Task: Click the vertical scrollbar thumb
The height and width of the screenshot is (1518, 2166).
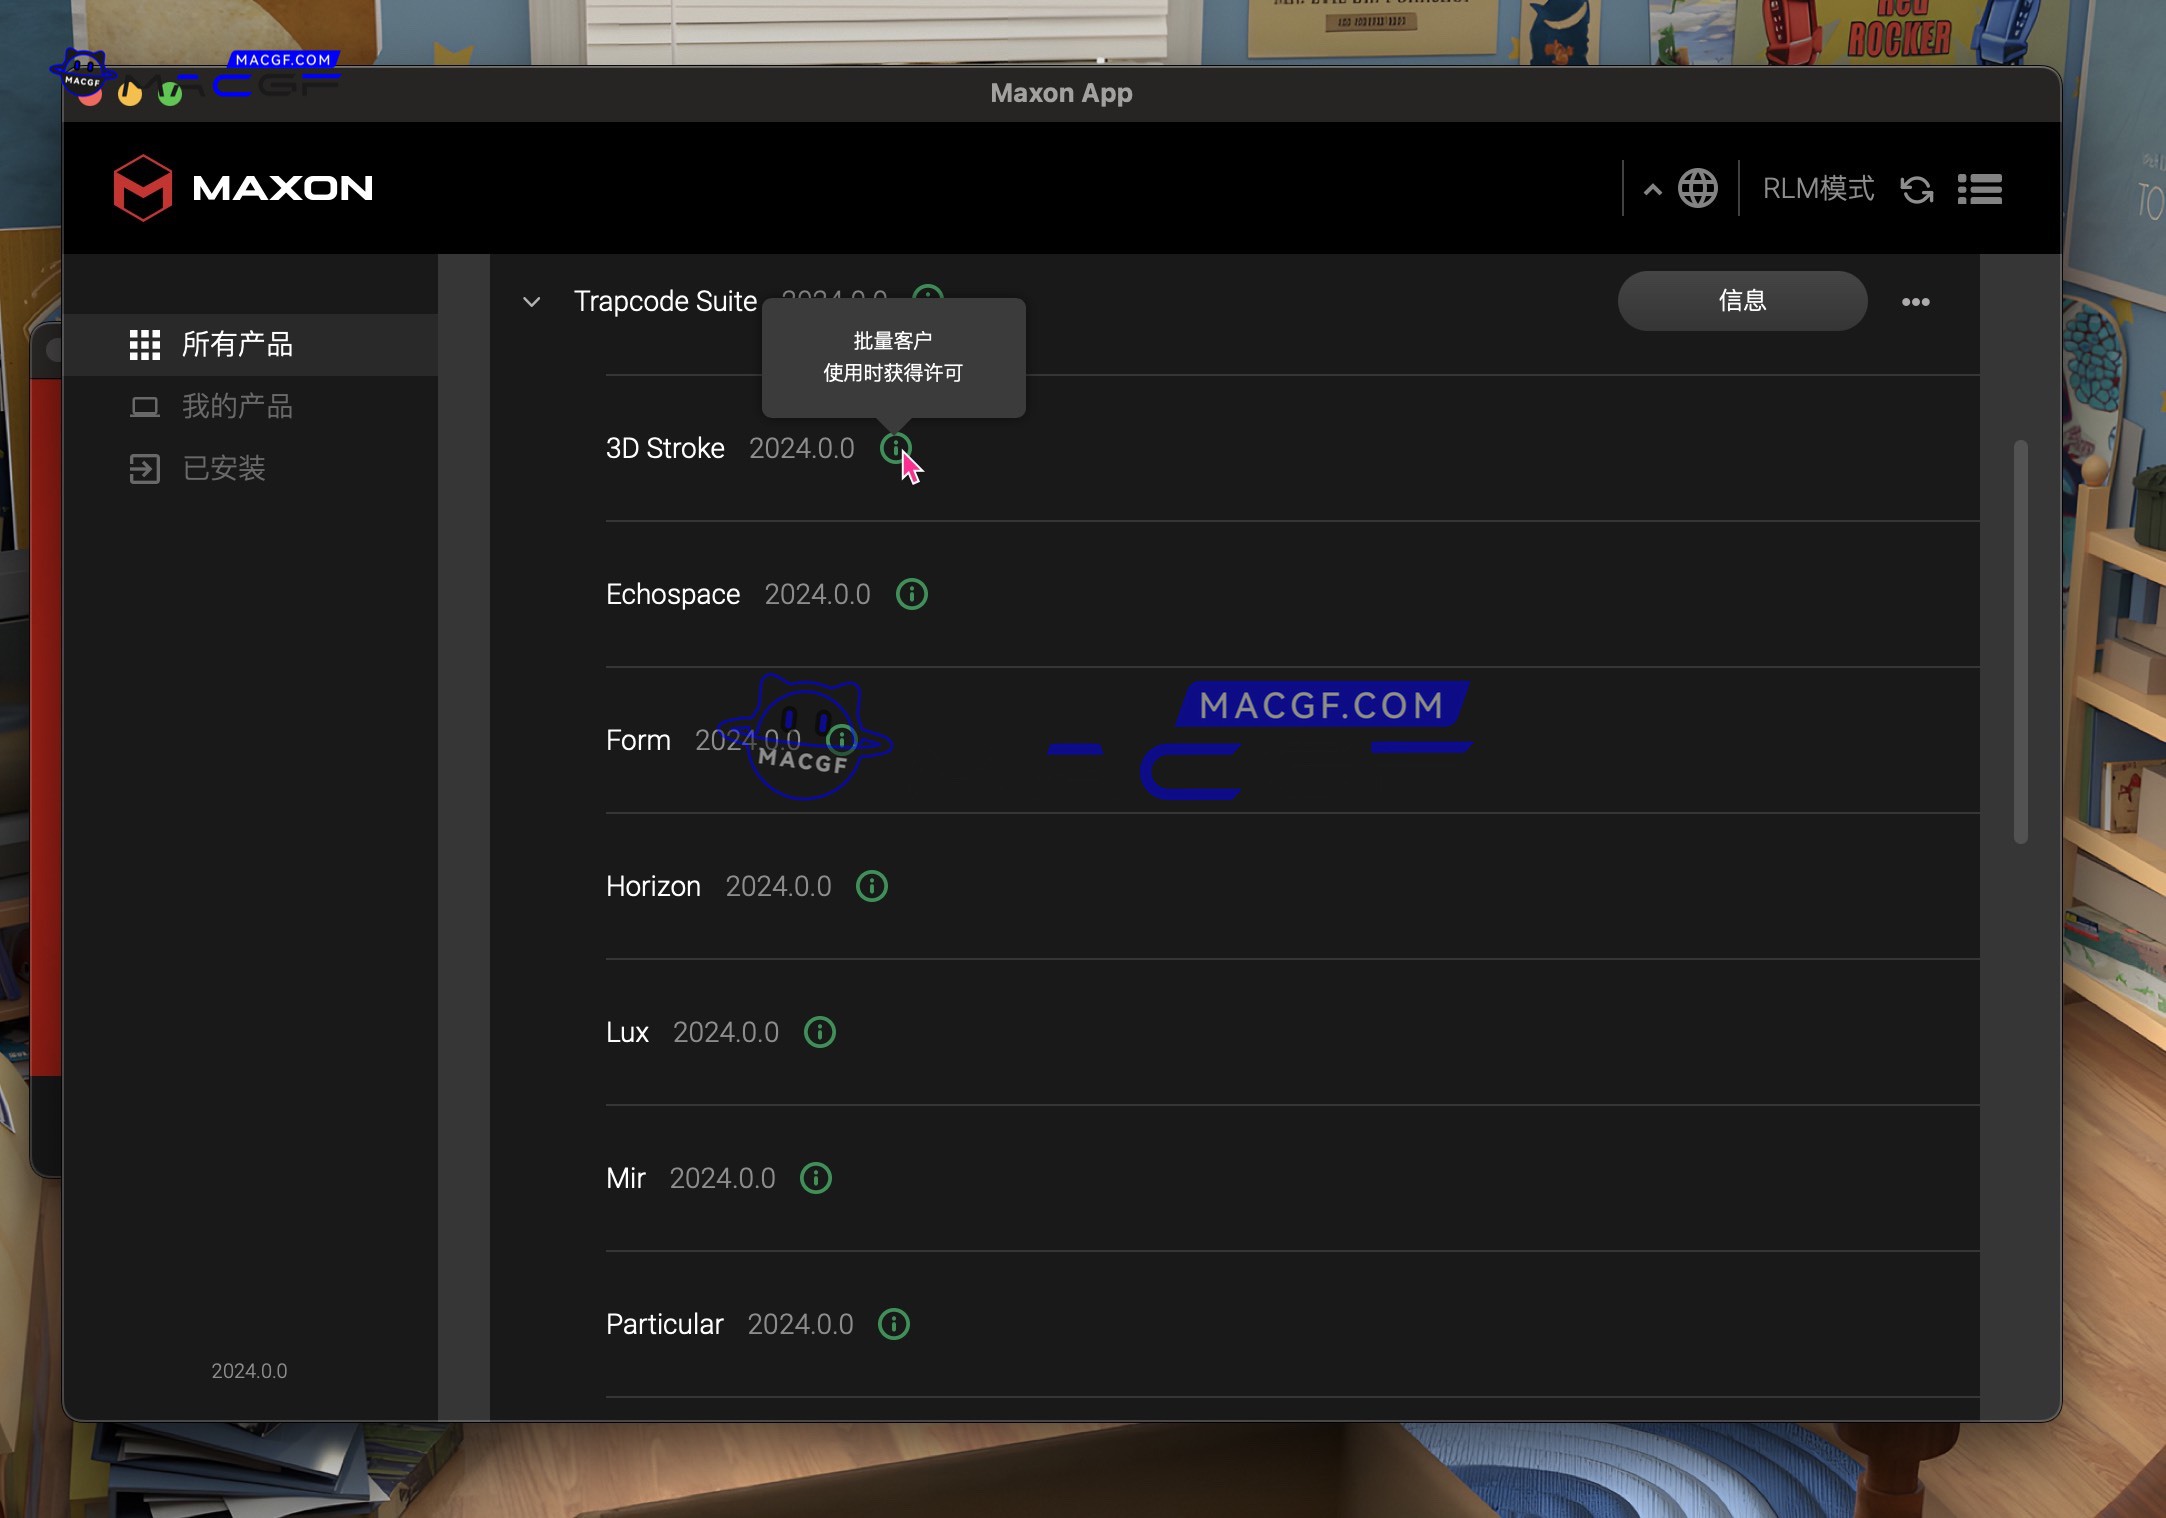Action: coord(2020,640)
